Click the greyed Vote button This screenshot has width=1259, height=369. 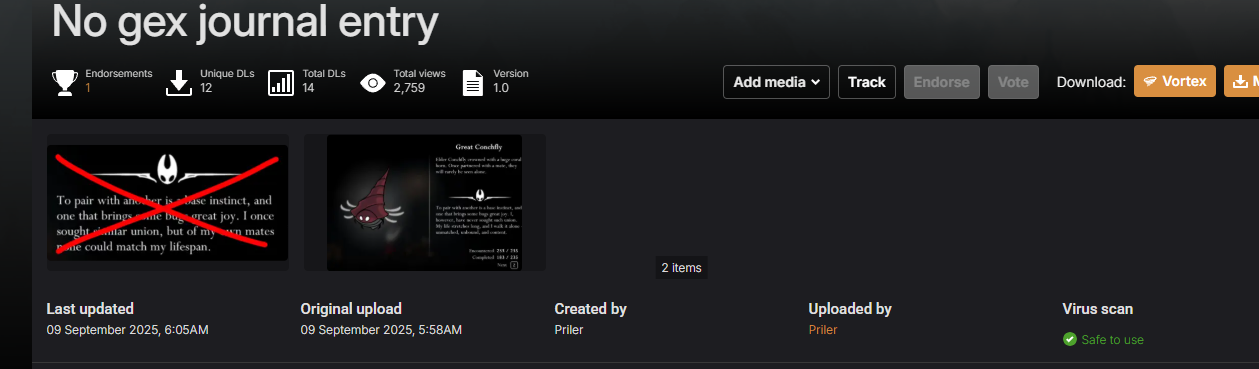tap(1013, 82)
